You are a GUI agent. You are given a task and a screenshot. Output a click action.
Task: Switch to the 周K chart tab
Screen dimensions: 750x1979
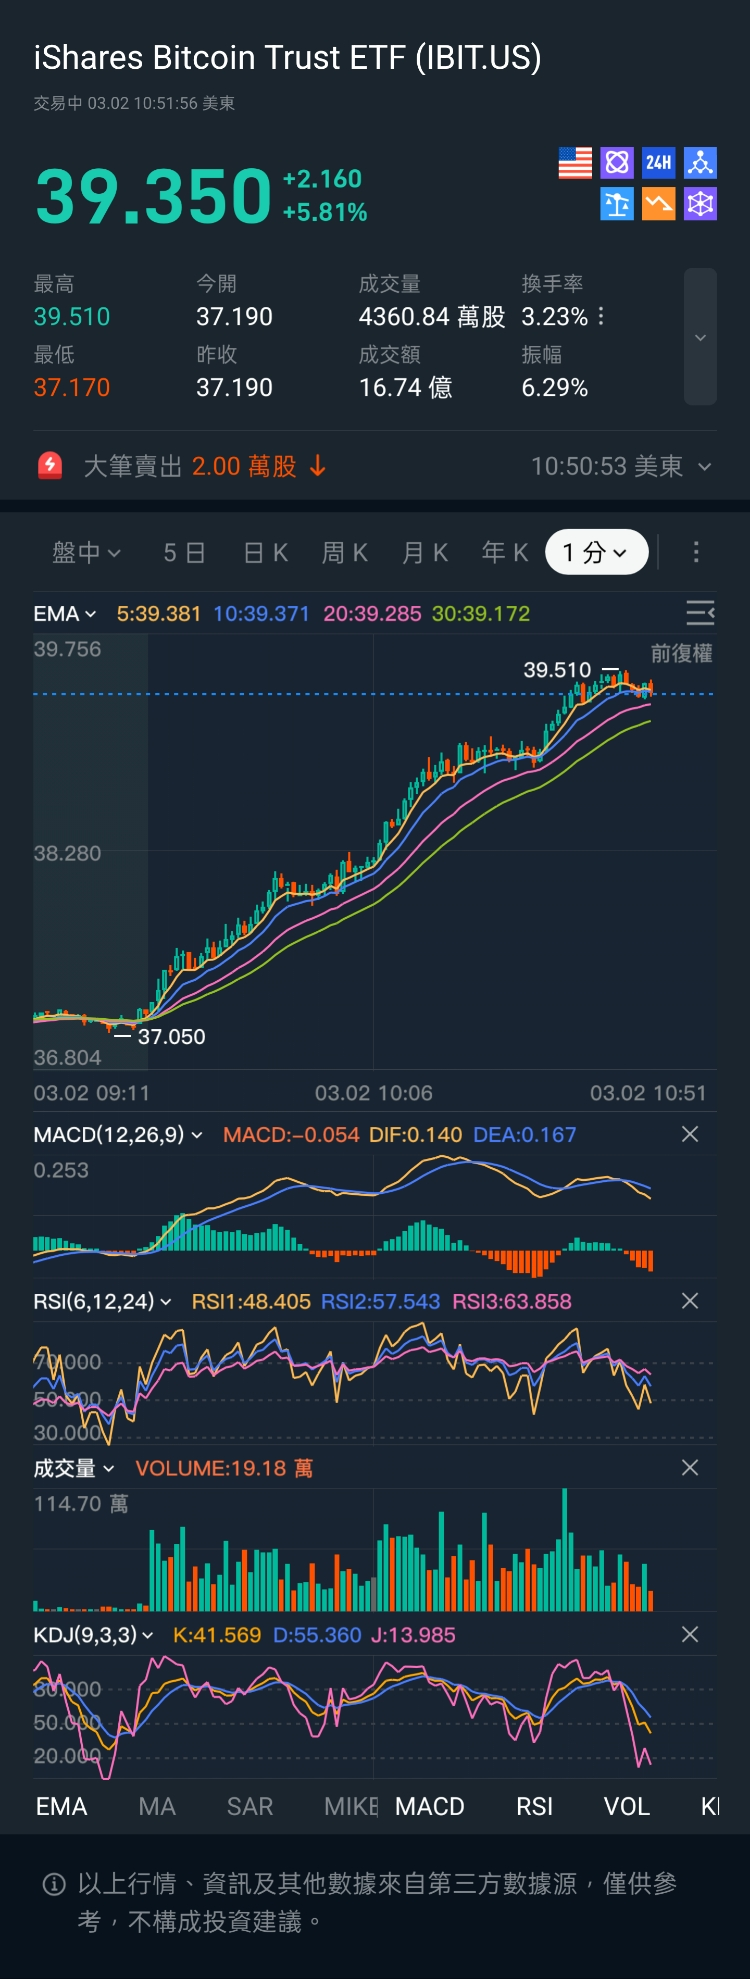point(345,552)
